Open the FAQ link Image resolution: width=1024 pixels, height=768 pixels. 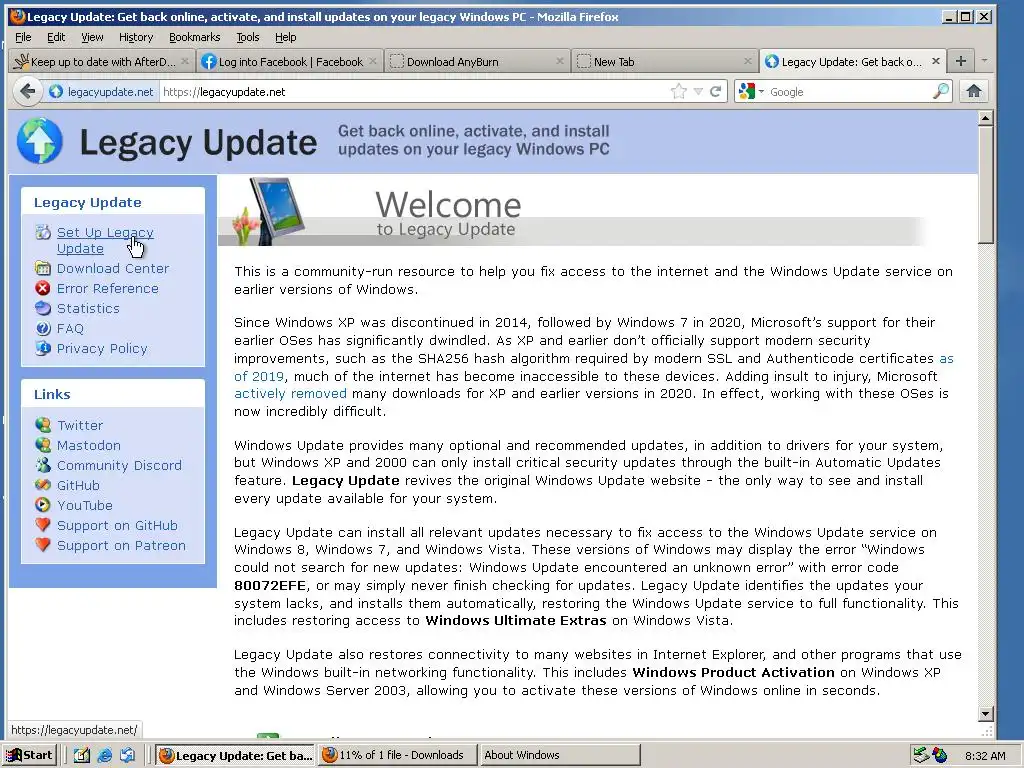[70, 328]
